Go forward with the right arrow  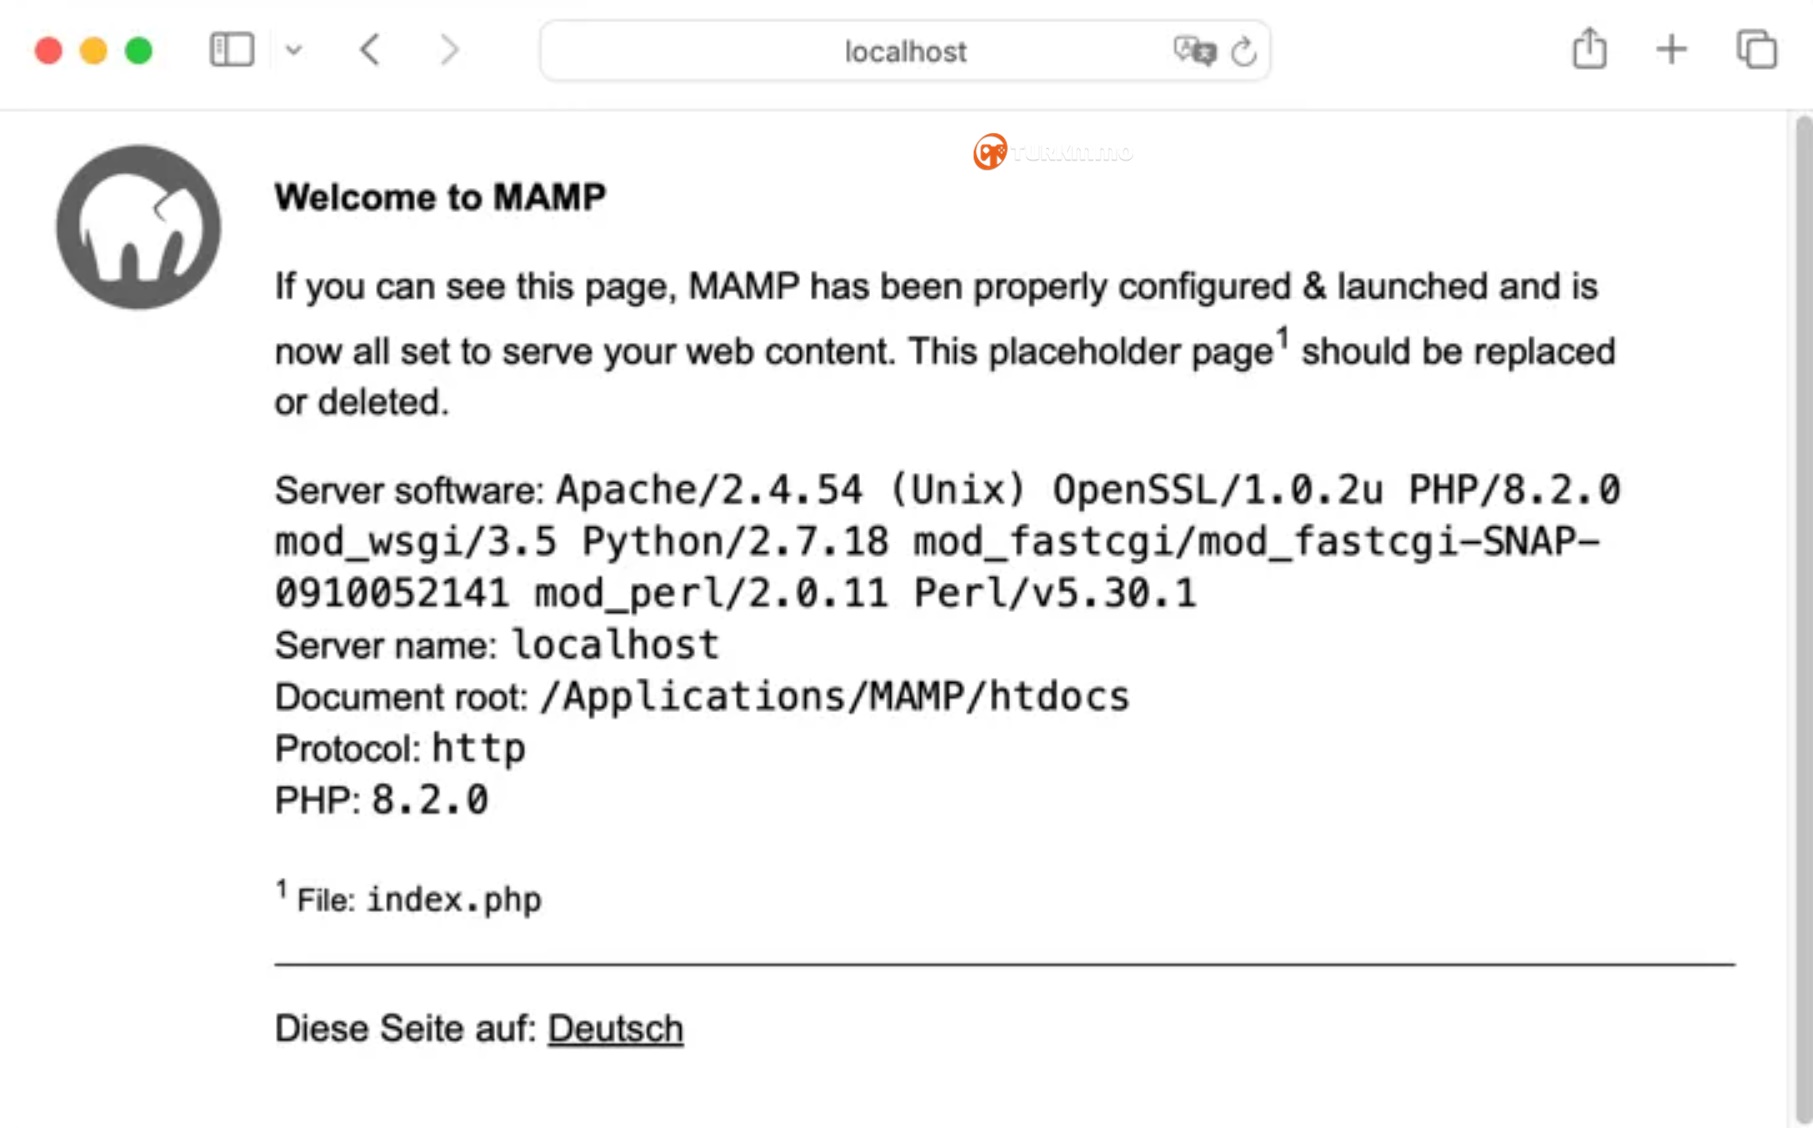pyautogui.click(x=450, y=50)
